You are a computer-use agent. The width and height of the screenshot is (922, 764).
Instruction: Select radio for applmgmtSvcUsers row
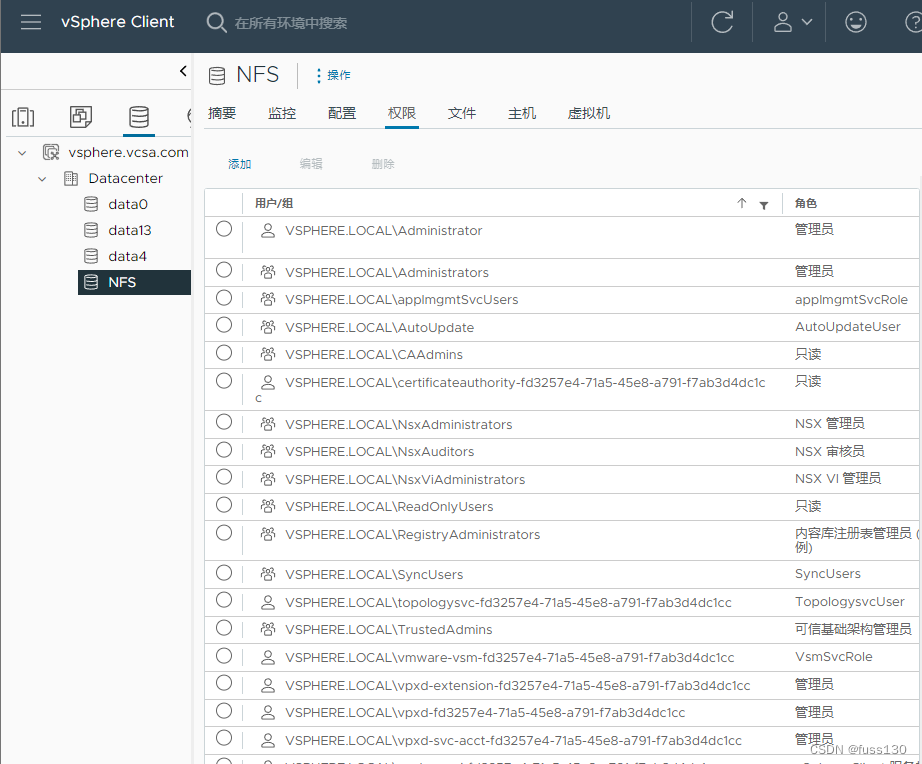pos(223,298)
